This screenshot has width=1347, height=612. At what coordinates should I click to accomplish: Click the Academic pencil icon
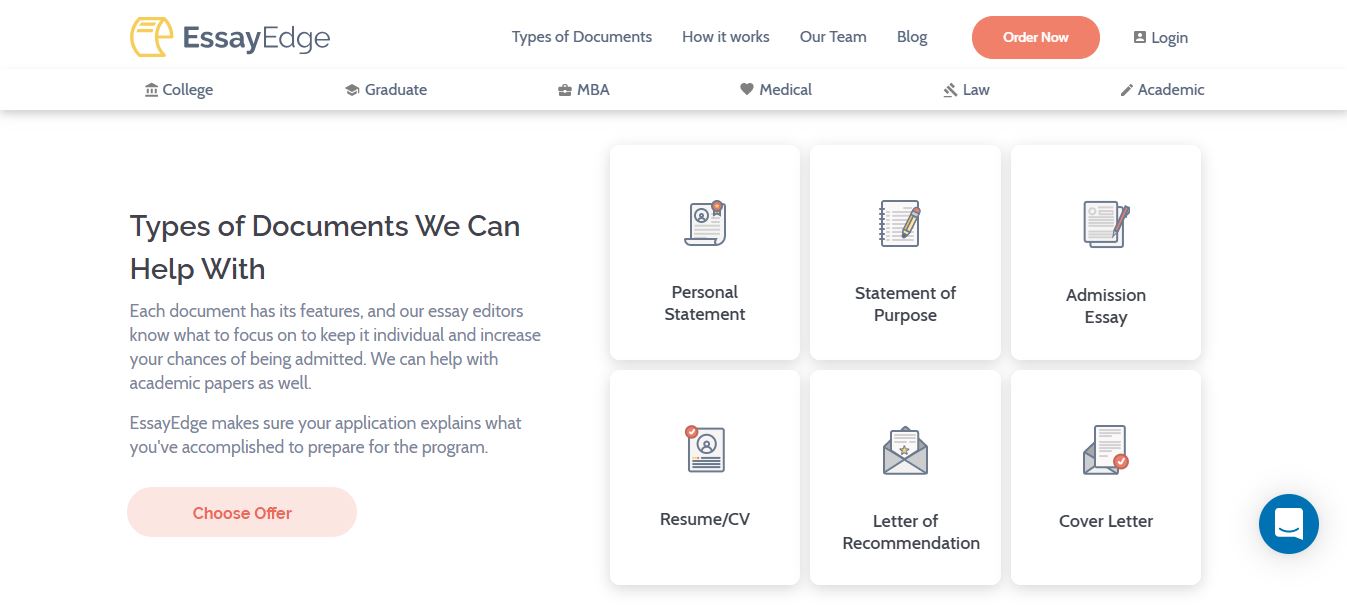1127,90
